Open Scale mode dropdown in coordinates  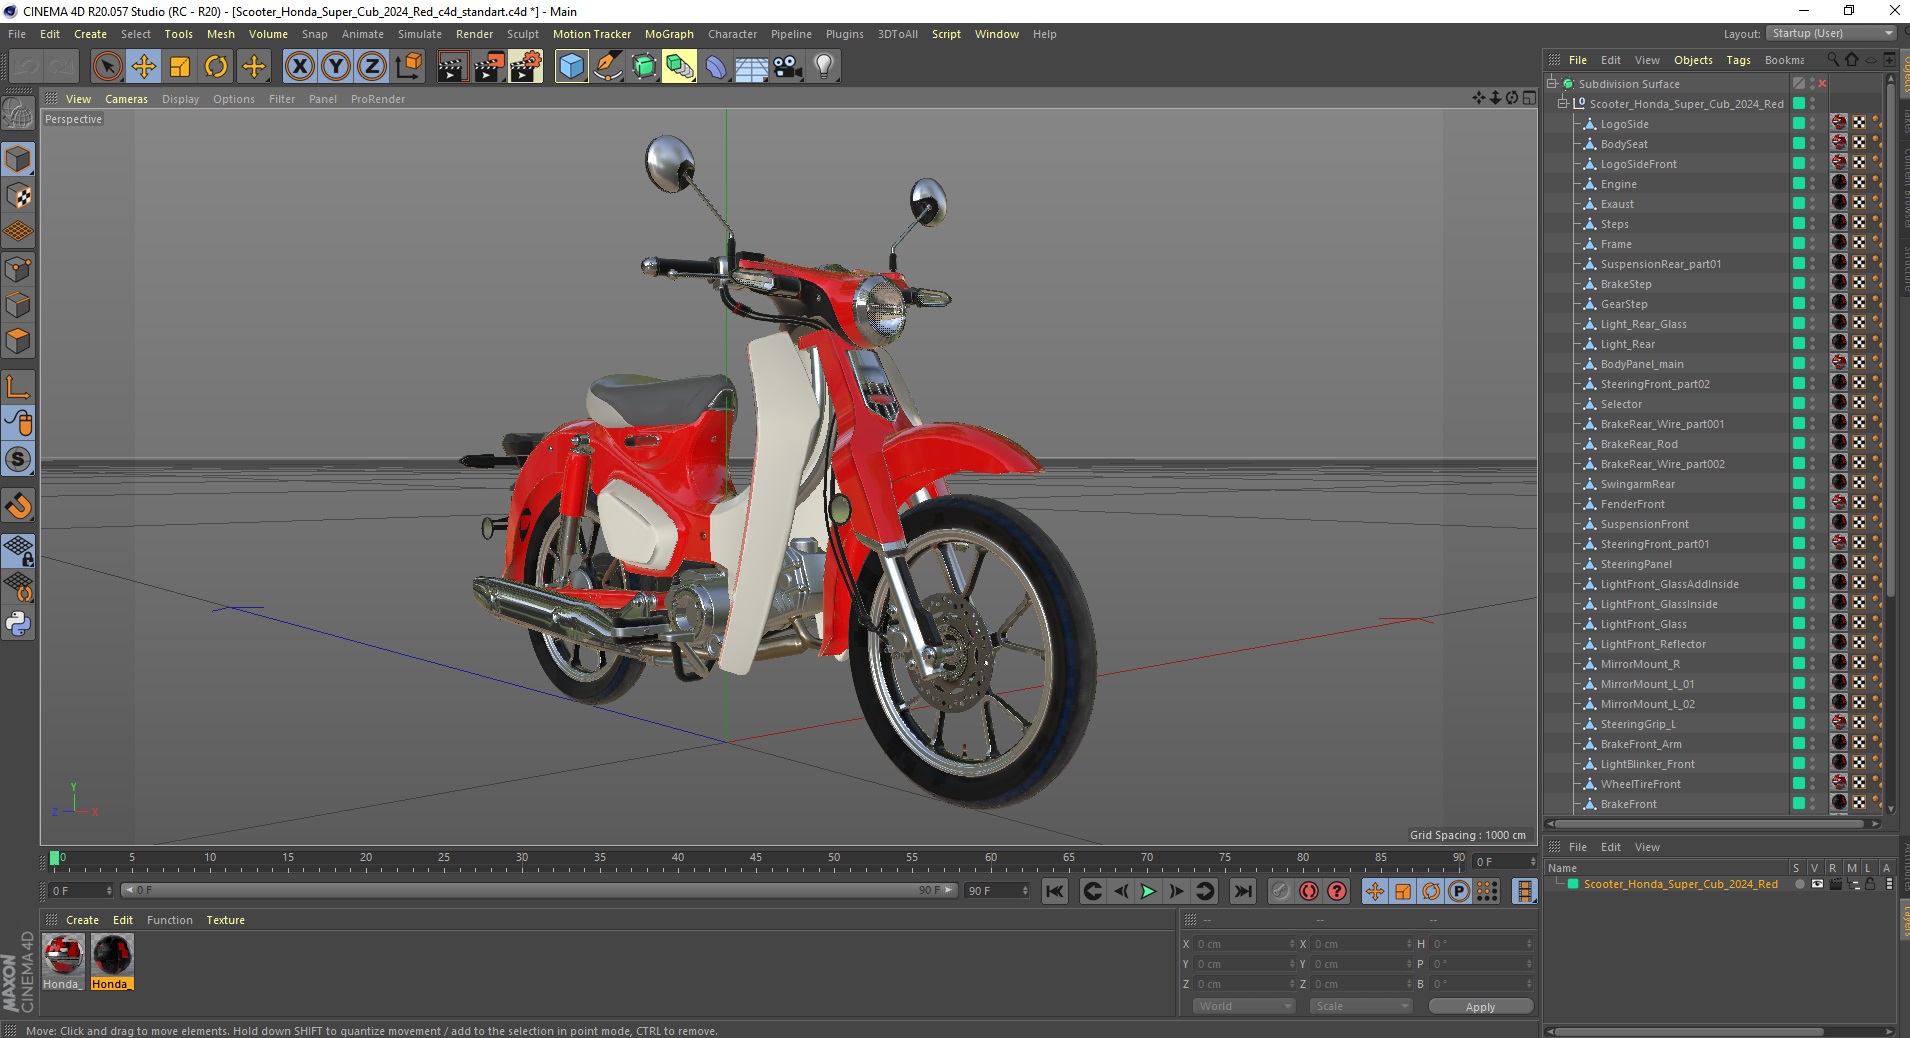coord(1361,1006)
